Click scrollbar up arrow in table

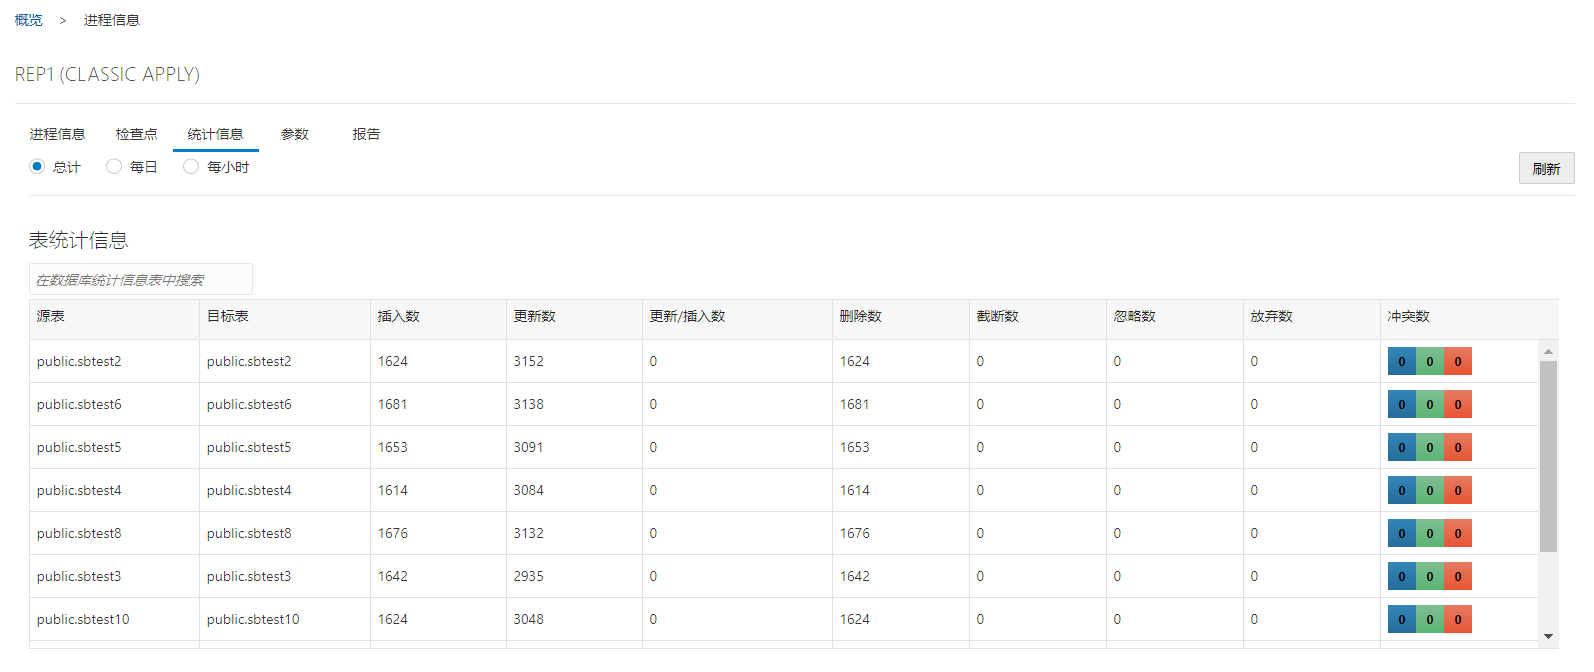click(1548, 351)
